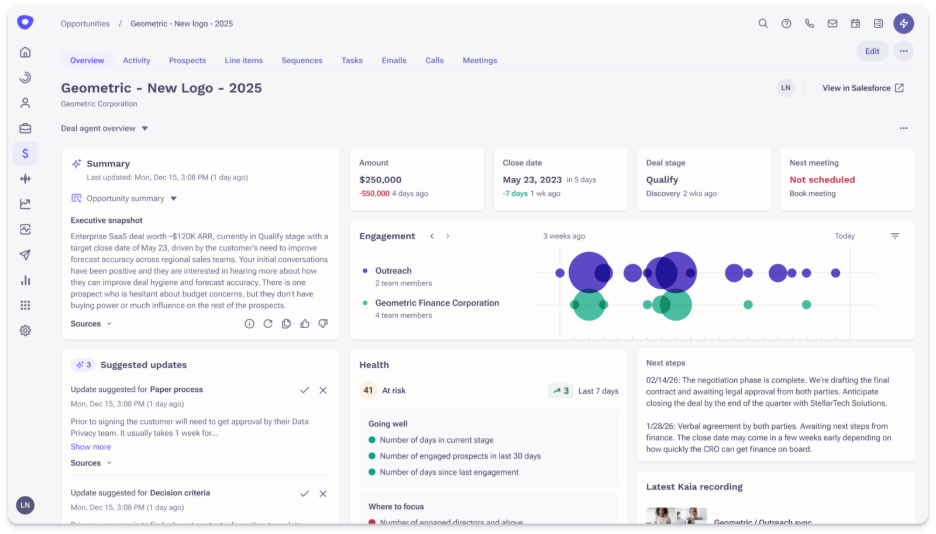Click the Book meeting link
Screen dimensions: 936x534
(x=812, y=193)
